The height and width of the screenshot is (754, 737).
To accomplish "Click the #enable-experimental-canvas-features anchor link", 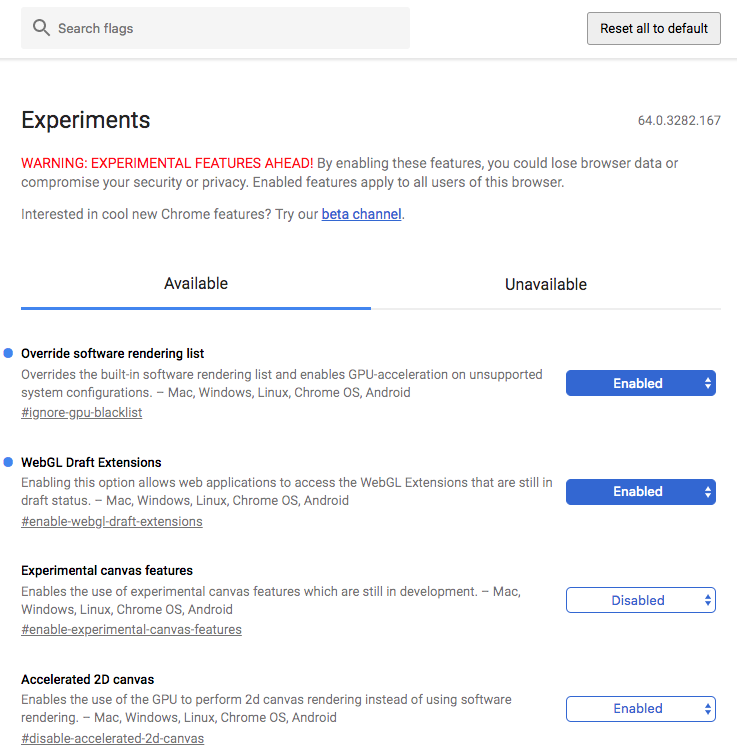I will [x=131, y=629].
